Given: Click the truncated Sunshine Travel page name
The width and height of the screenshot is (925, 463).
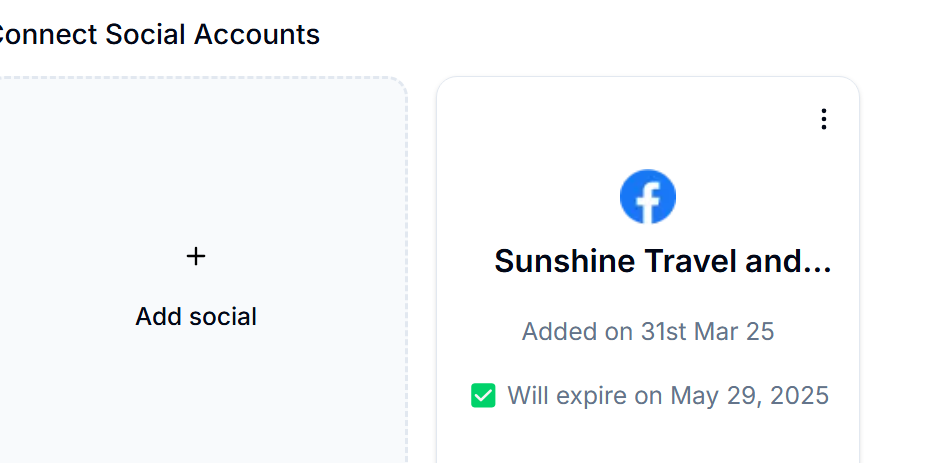Looking at the screenshot, I should (662, 261).
